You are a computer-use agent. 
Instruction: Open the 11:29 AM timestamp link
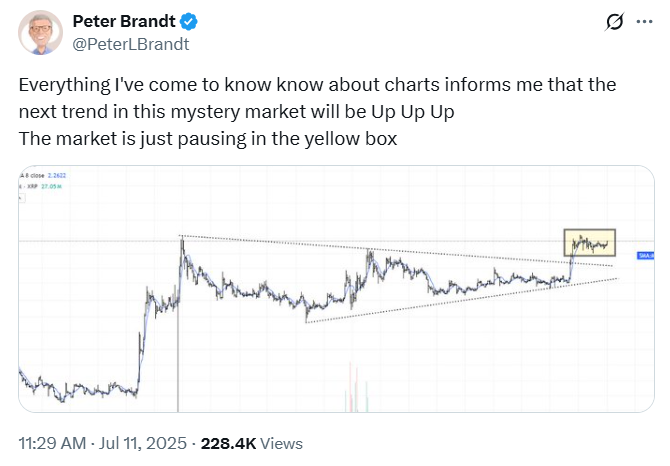[52, 443]
